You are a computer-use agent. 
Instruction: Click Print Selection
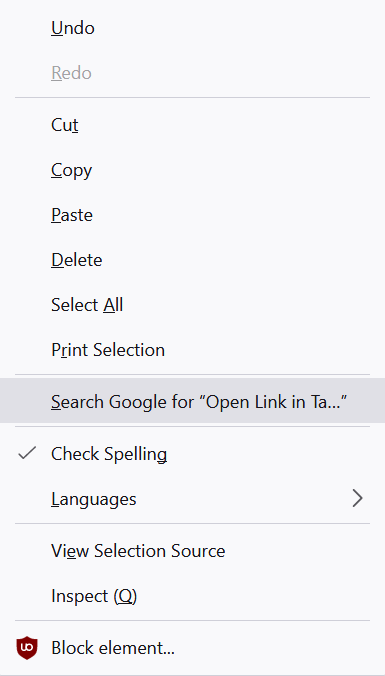(x=192, y=350)
